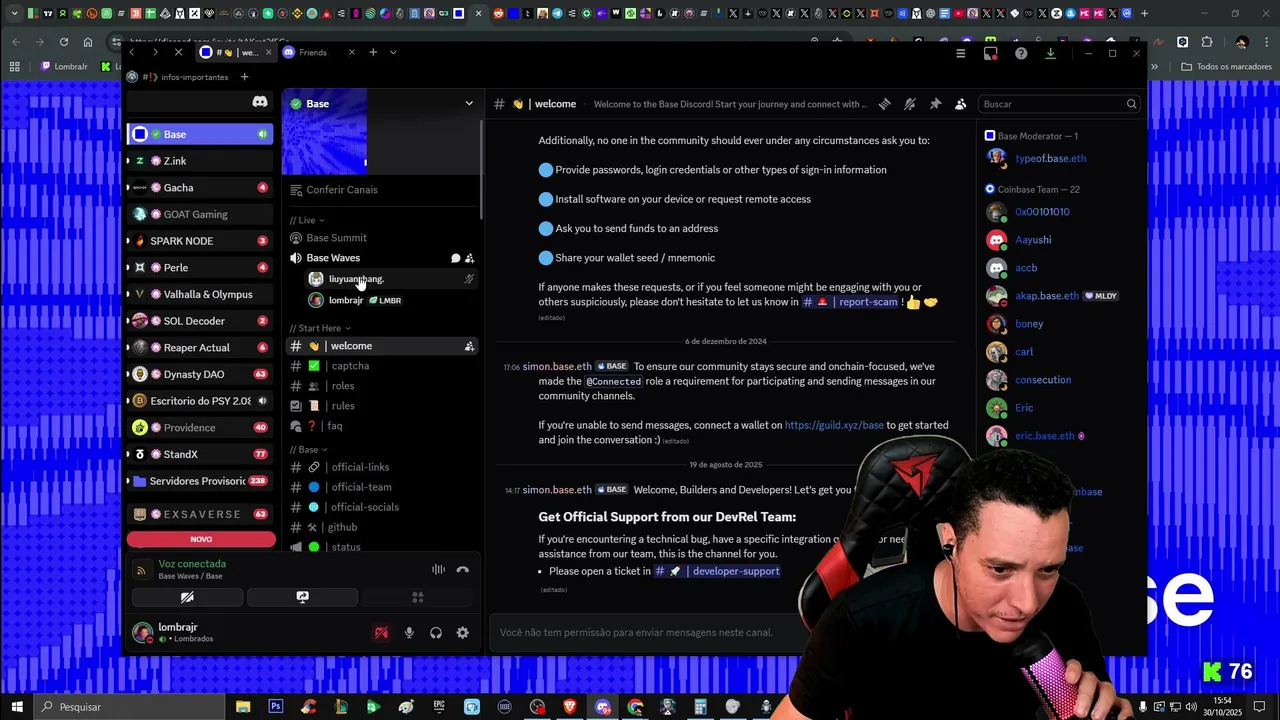The width and height of the screenshot is (1280, 720).
Task: Open activities button in voice panel
Action: click(x=417, y=597)
